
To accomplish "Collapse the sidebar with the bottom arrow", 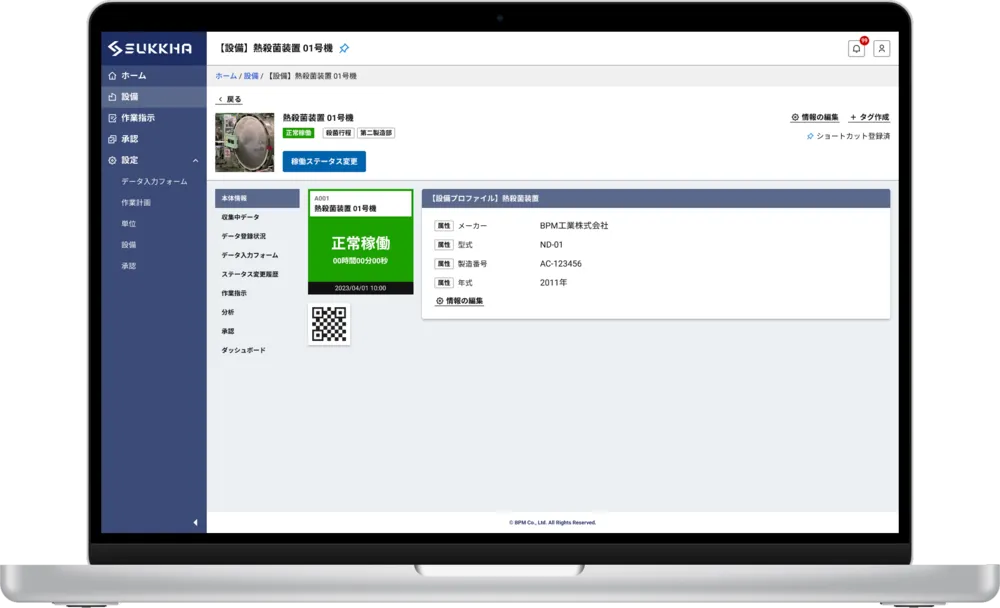I will [195, 523].
